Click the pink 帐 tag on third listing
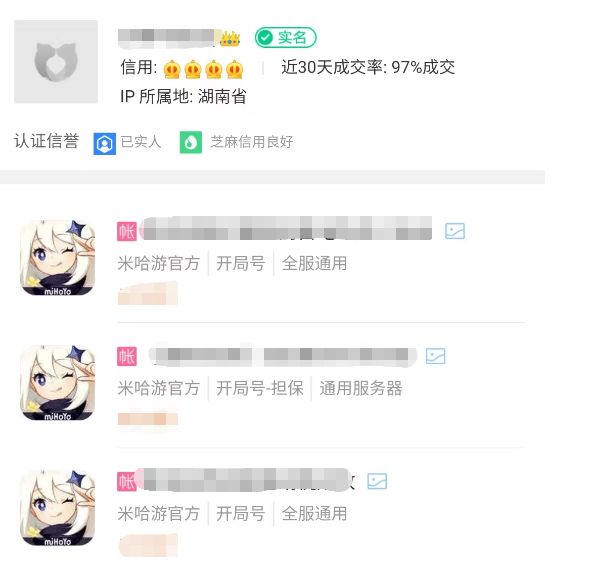 tap(127, 481)
